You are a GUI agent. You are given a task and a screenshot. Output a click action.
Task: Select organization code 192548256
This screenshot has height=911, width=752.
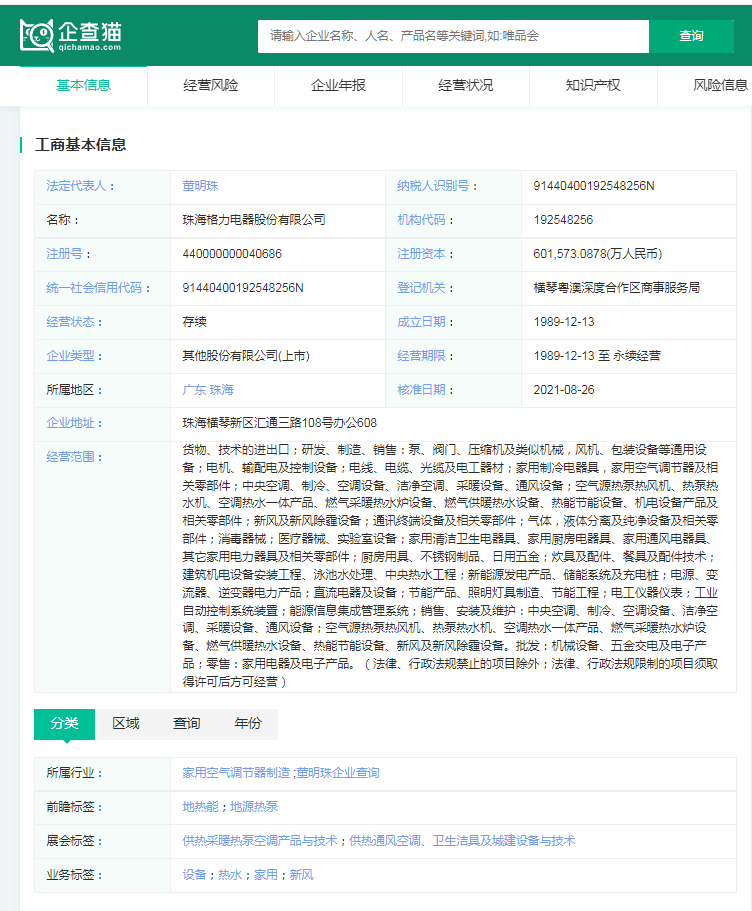click(x=563, y=220)
